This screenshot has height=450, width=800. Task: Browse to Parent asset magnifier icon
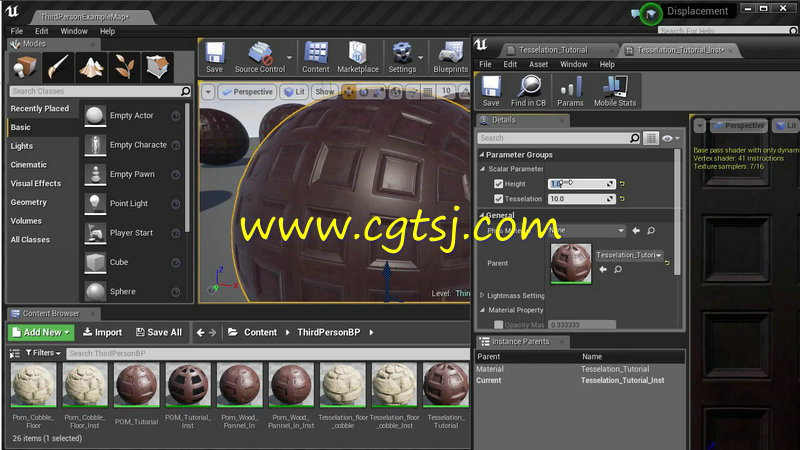(618, 269)
